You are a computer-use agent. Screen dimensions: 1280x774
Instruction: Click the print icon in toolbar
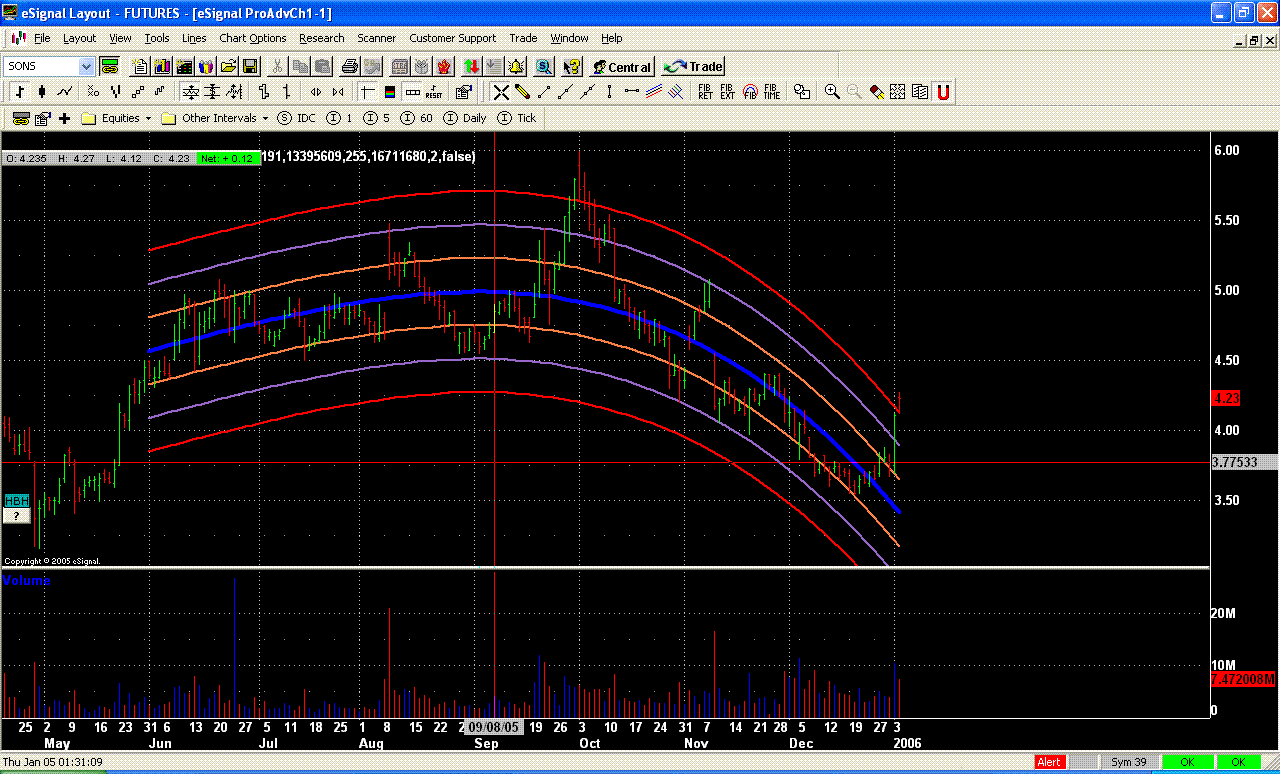tap(349, 67)
